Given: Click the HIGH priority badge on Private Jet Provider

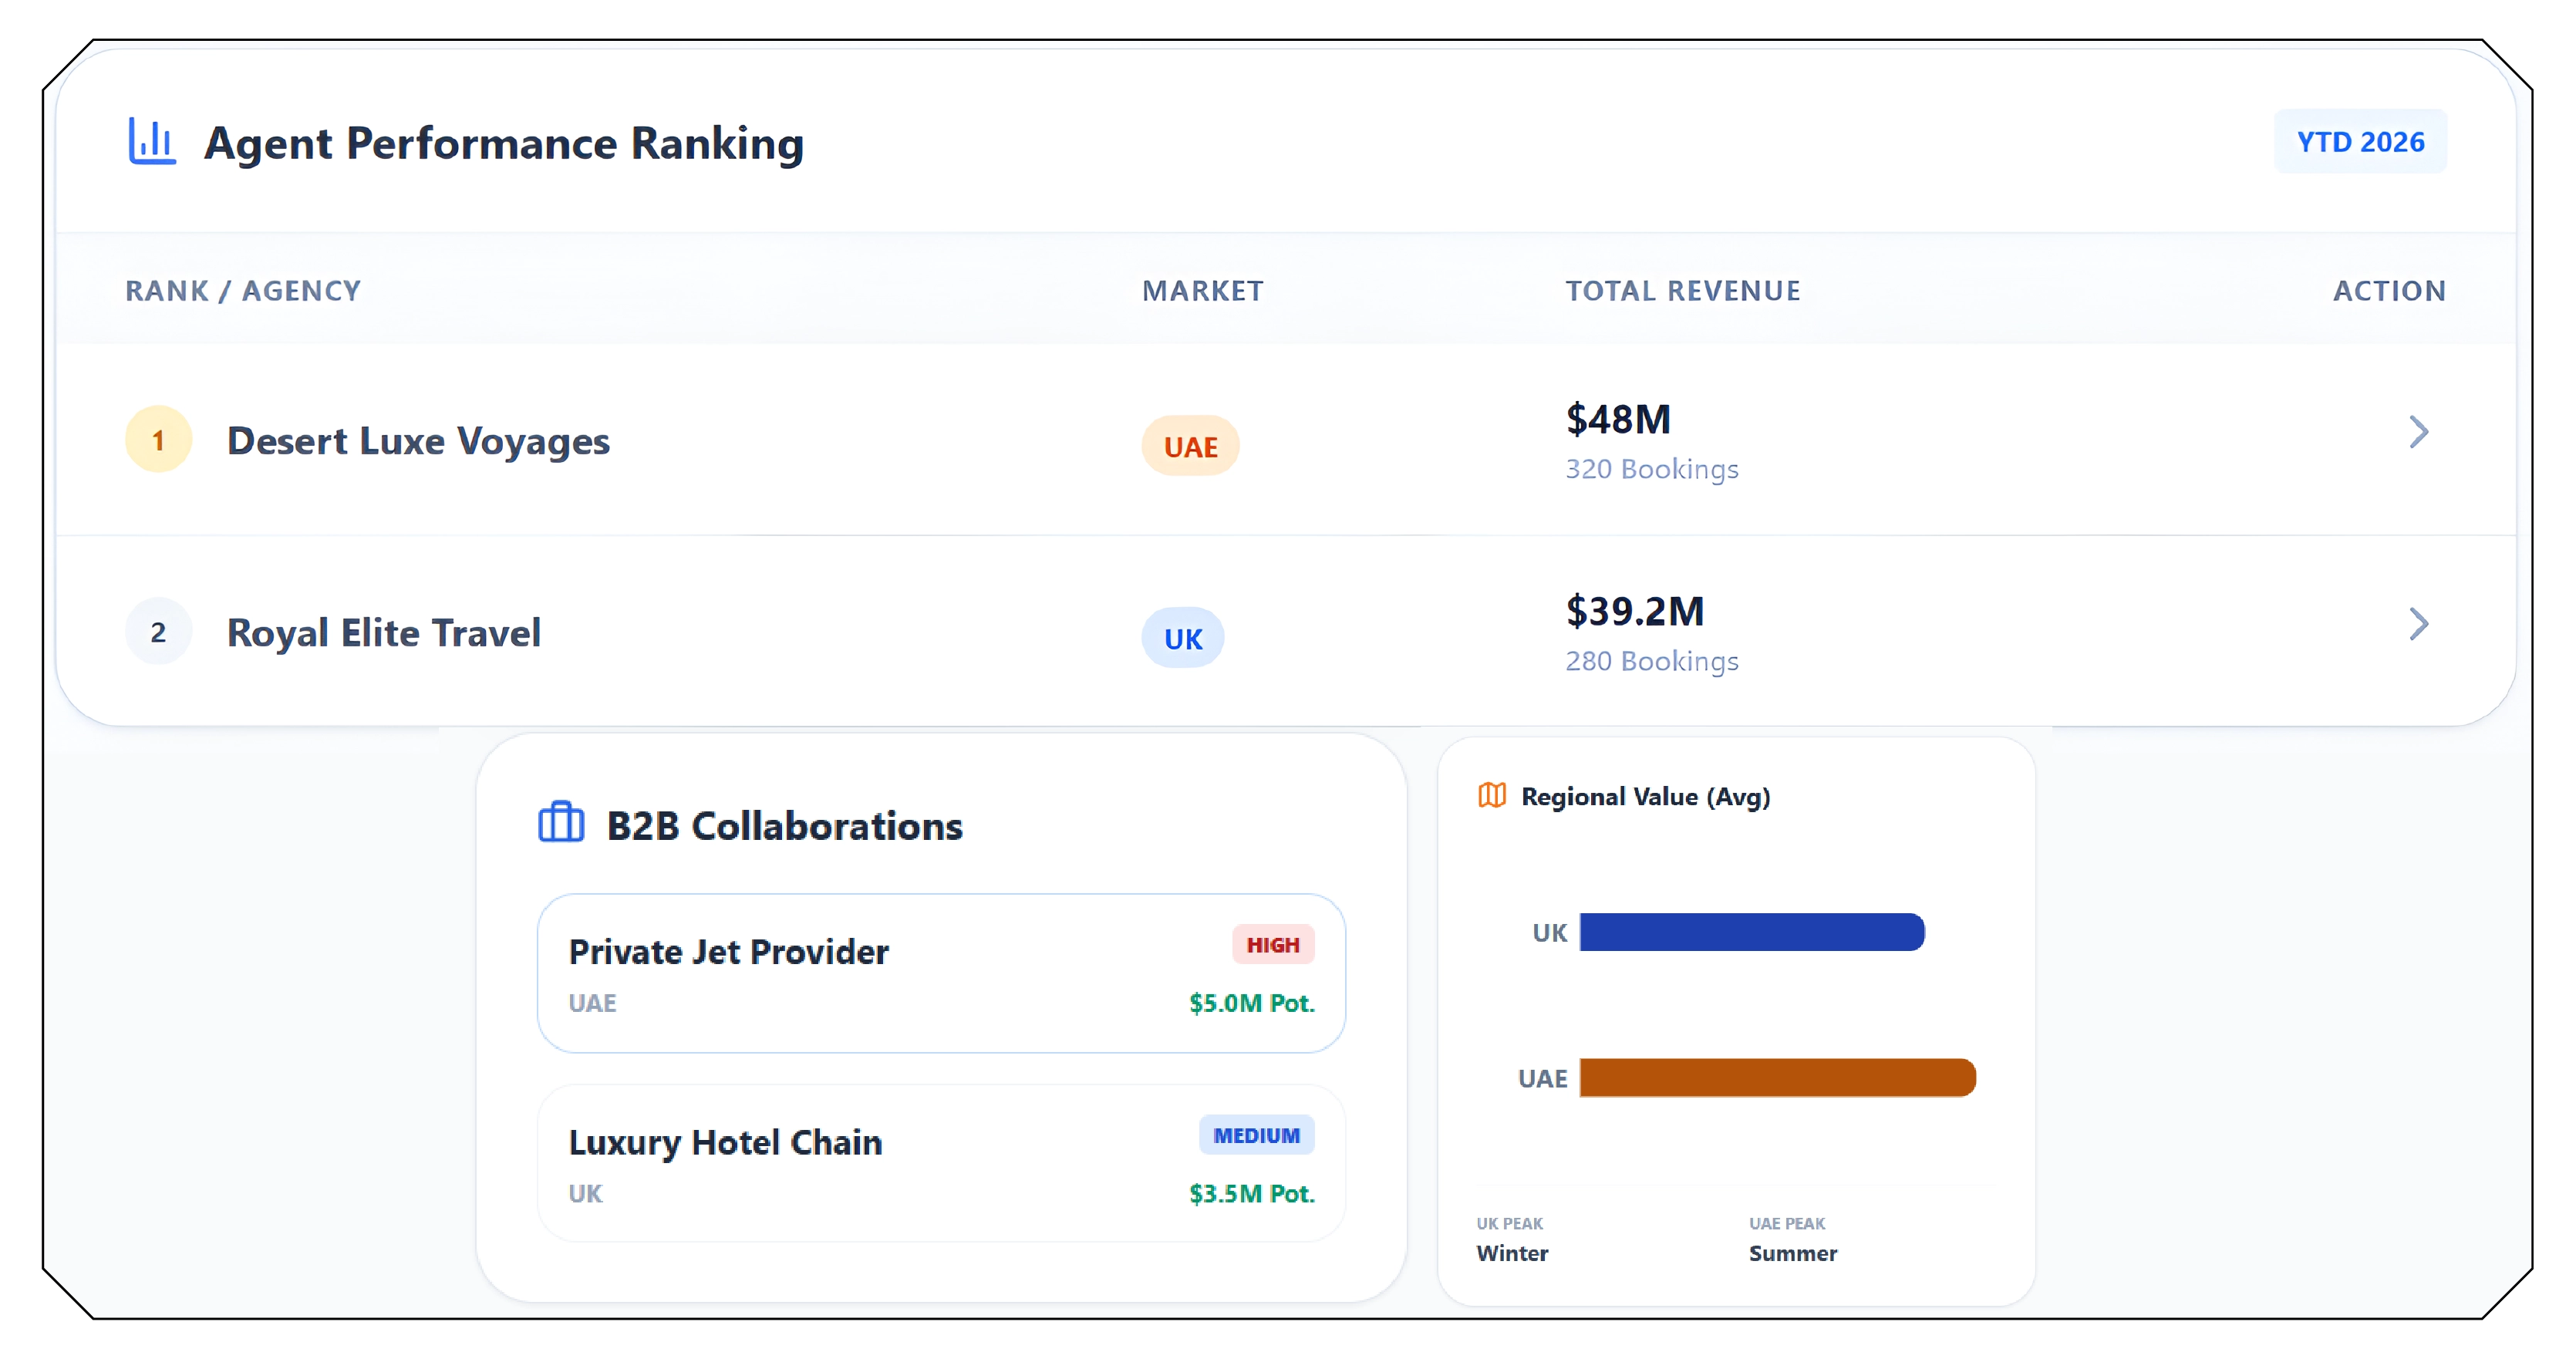Looking at the screenshot, I should (1272, 944).
